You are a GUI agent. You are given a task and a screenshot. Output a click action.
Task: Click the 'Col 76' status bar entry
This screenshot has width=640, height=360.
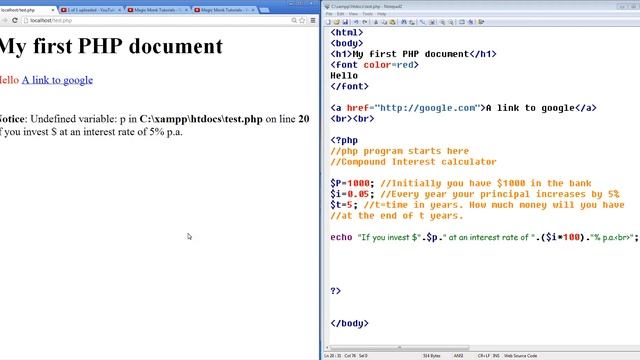tap(350, 356)
